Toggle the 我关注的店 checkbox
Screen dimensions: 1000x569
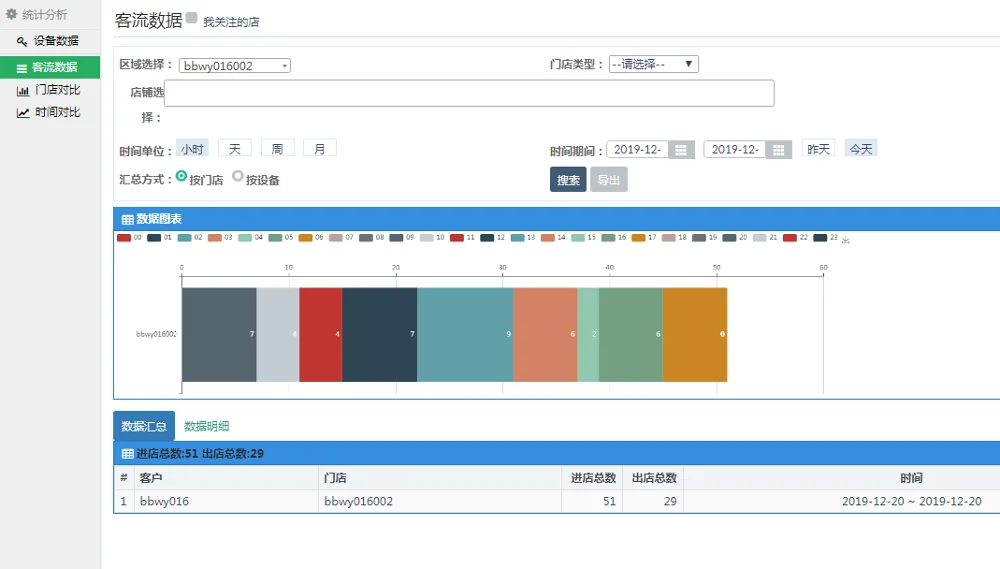(x=192, y=18)
